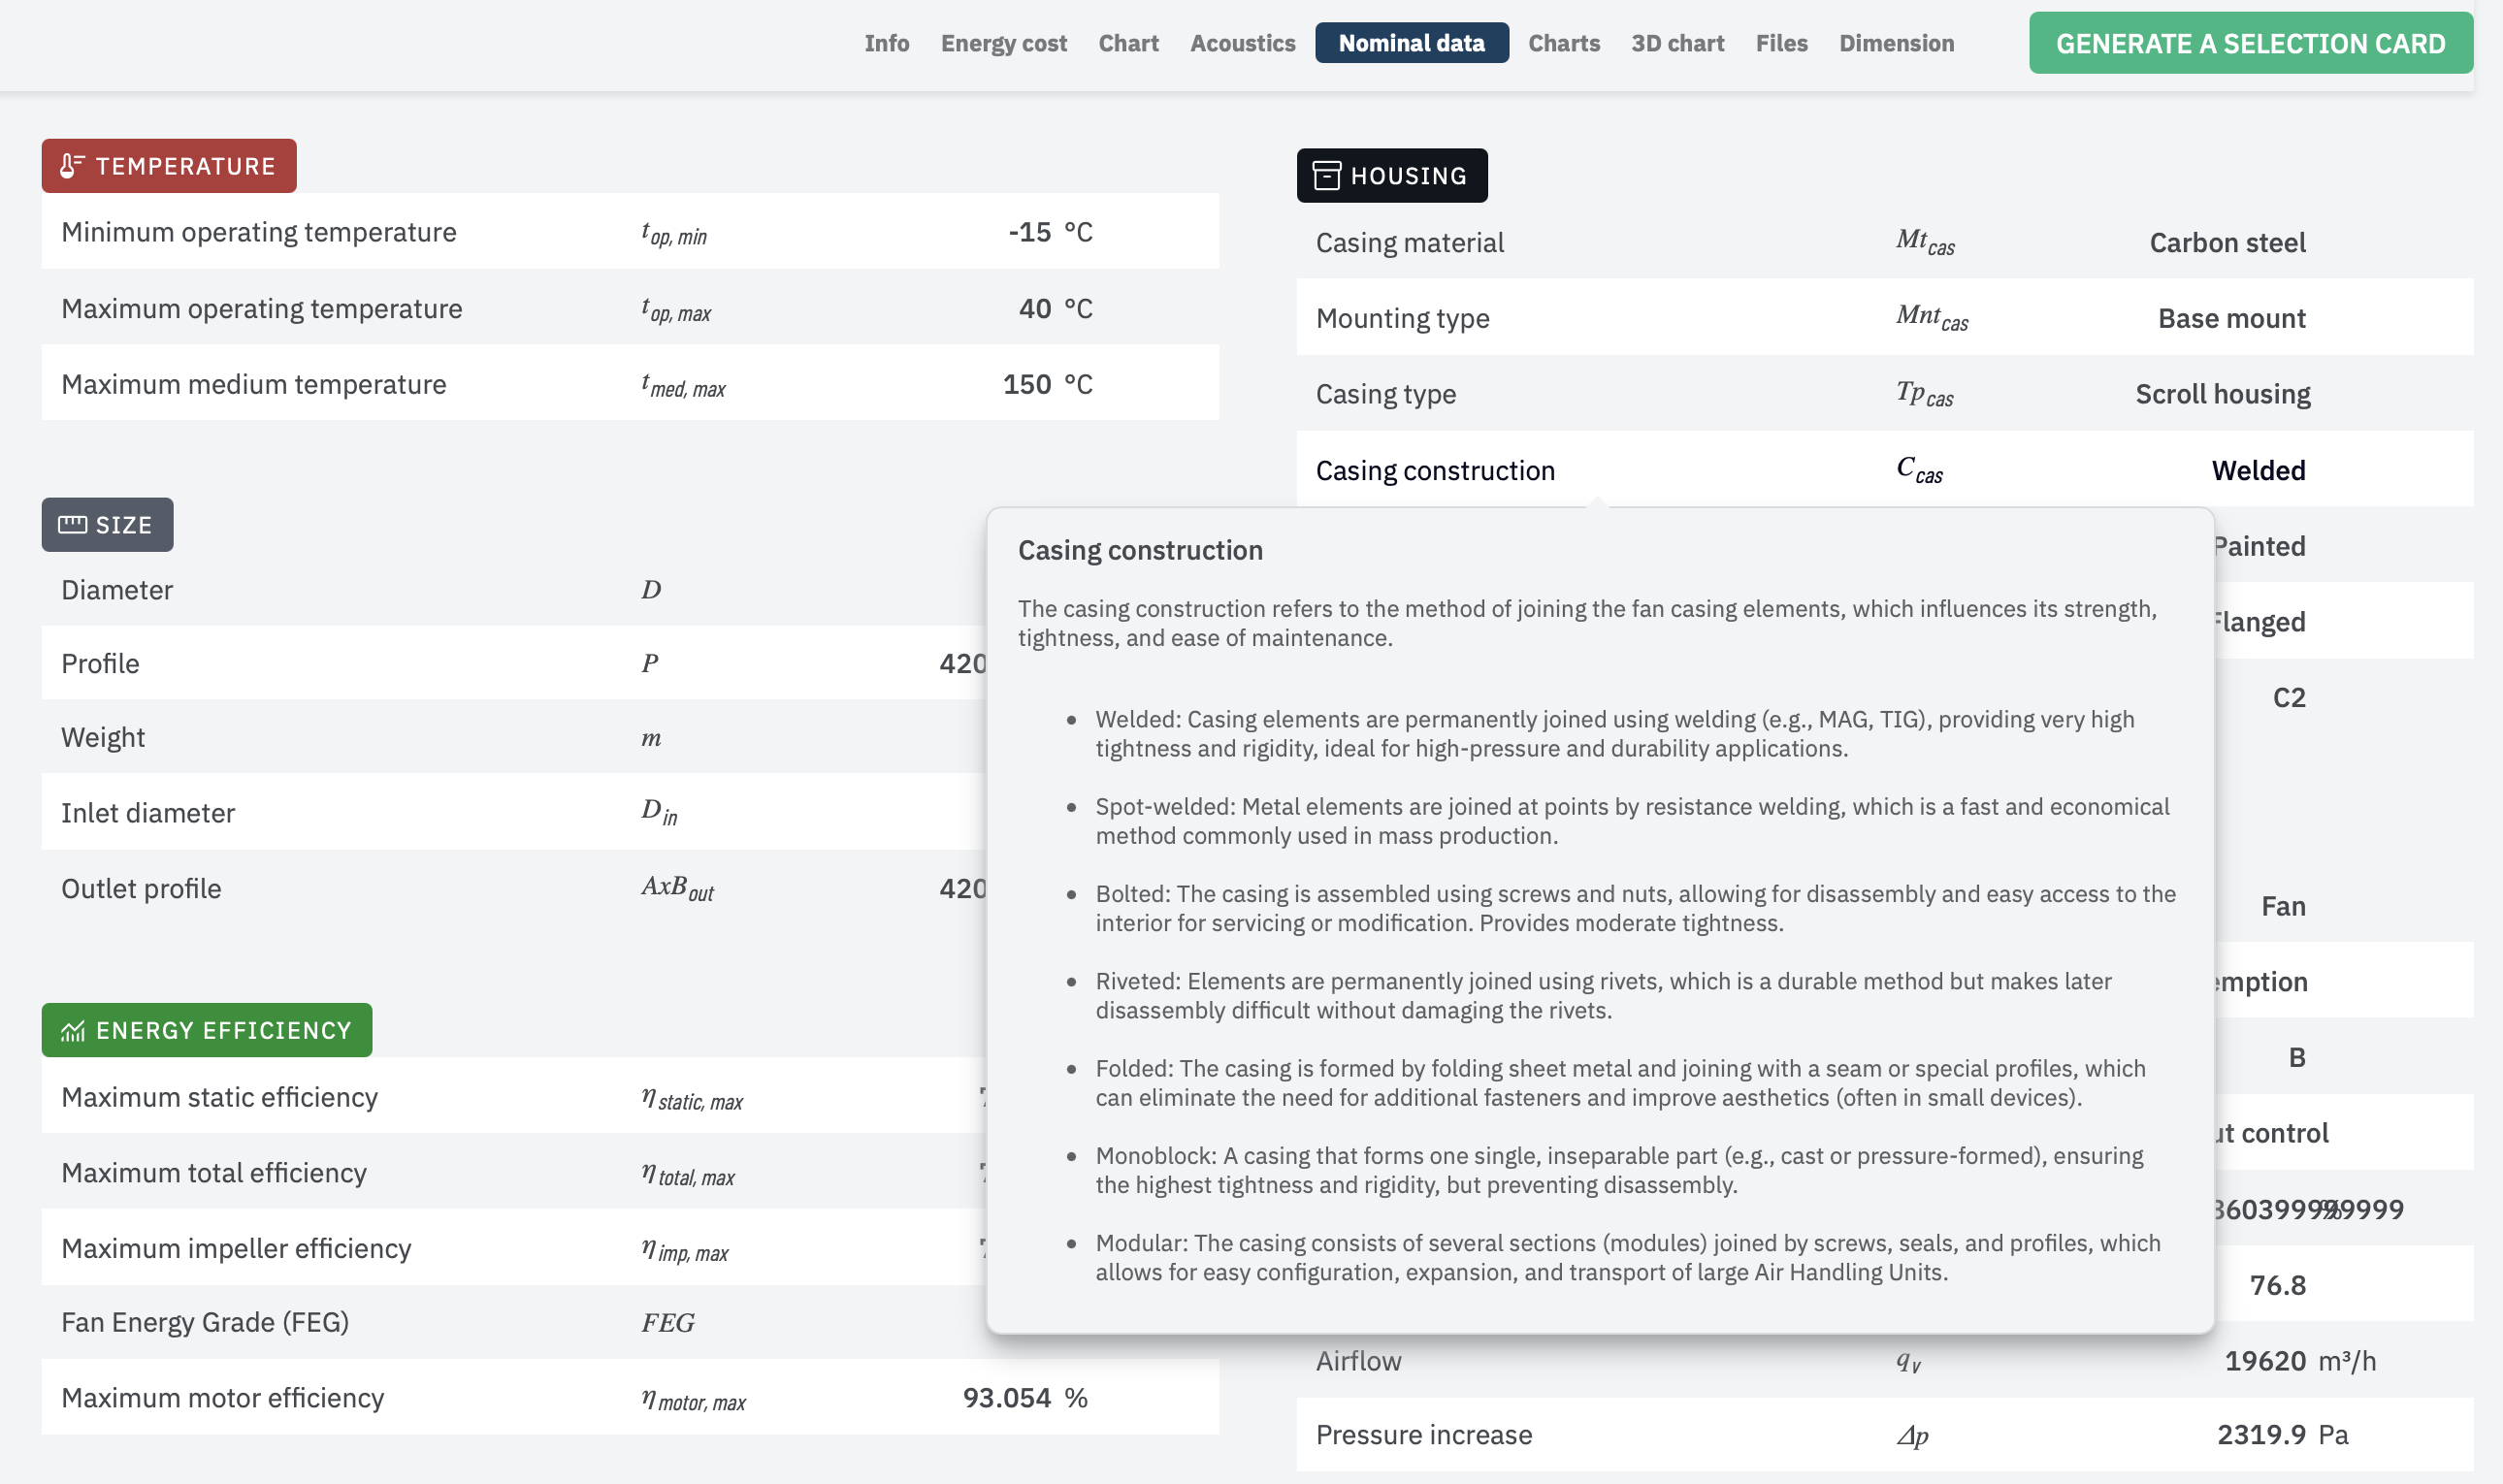This screenshot has height=1484, width=2503.
Task: Click the Inlet diameter row label
Action: tap(148, 814)
